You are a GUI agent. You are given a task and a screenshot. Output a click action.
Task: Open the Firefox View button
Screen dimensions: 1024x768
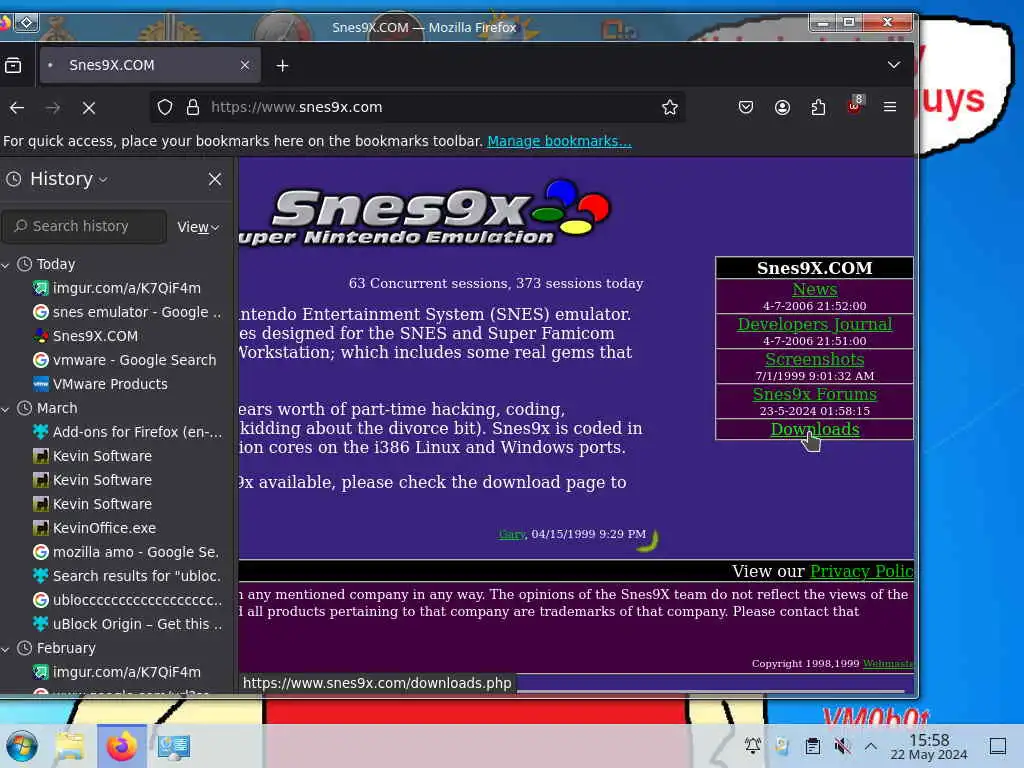(13, 65)
